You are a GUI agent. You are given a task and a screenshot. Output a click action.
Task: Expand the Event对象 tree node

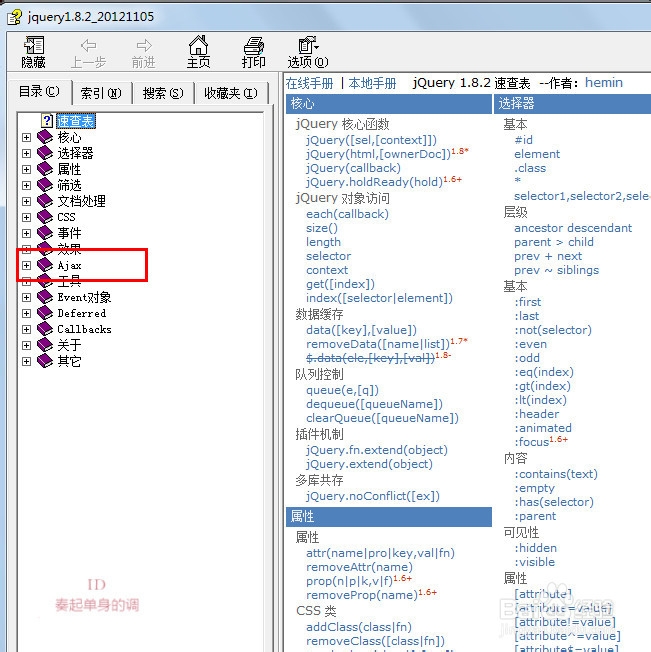point(26,297)
